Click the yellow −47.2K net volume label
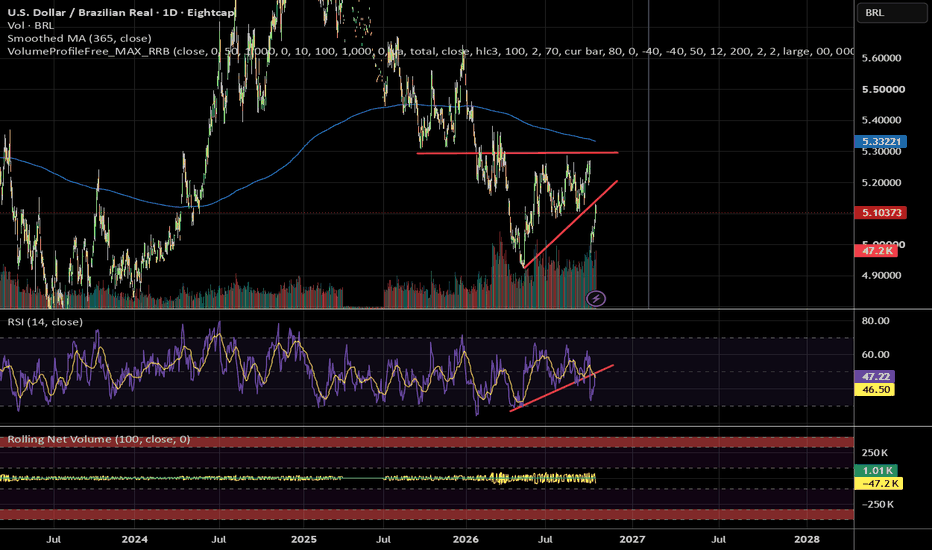The image size is (932, 550). tap(879, 483)
